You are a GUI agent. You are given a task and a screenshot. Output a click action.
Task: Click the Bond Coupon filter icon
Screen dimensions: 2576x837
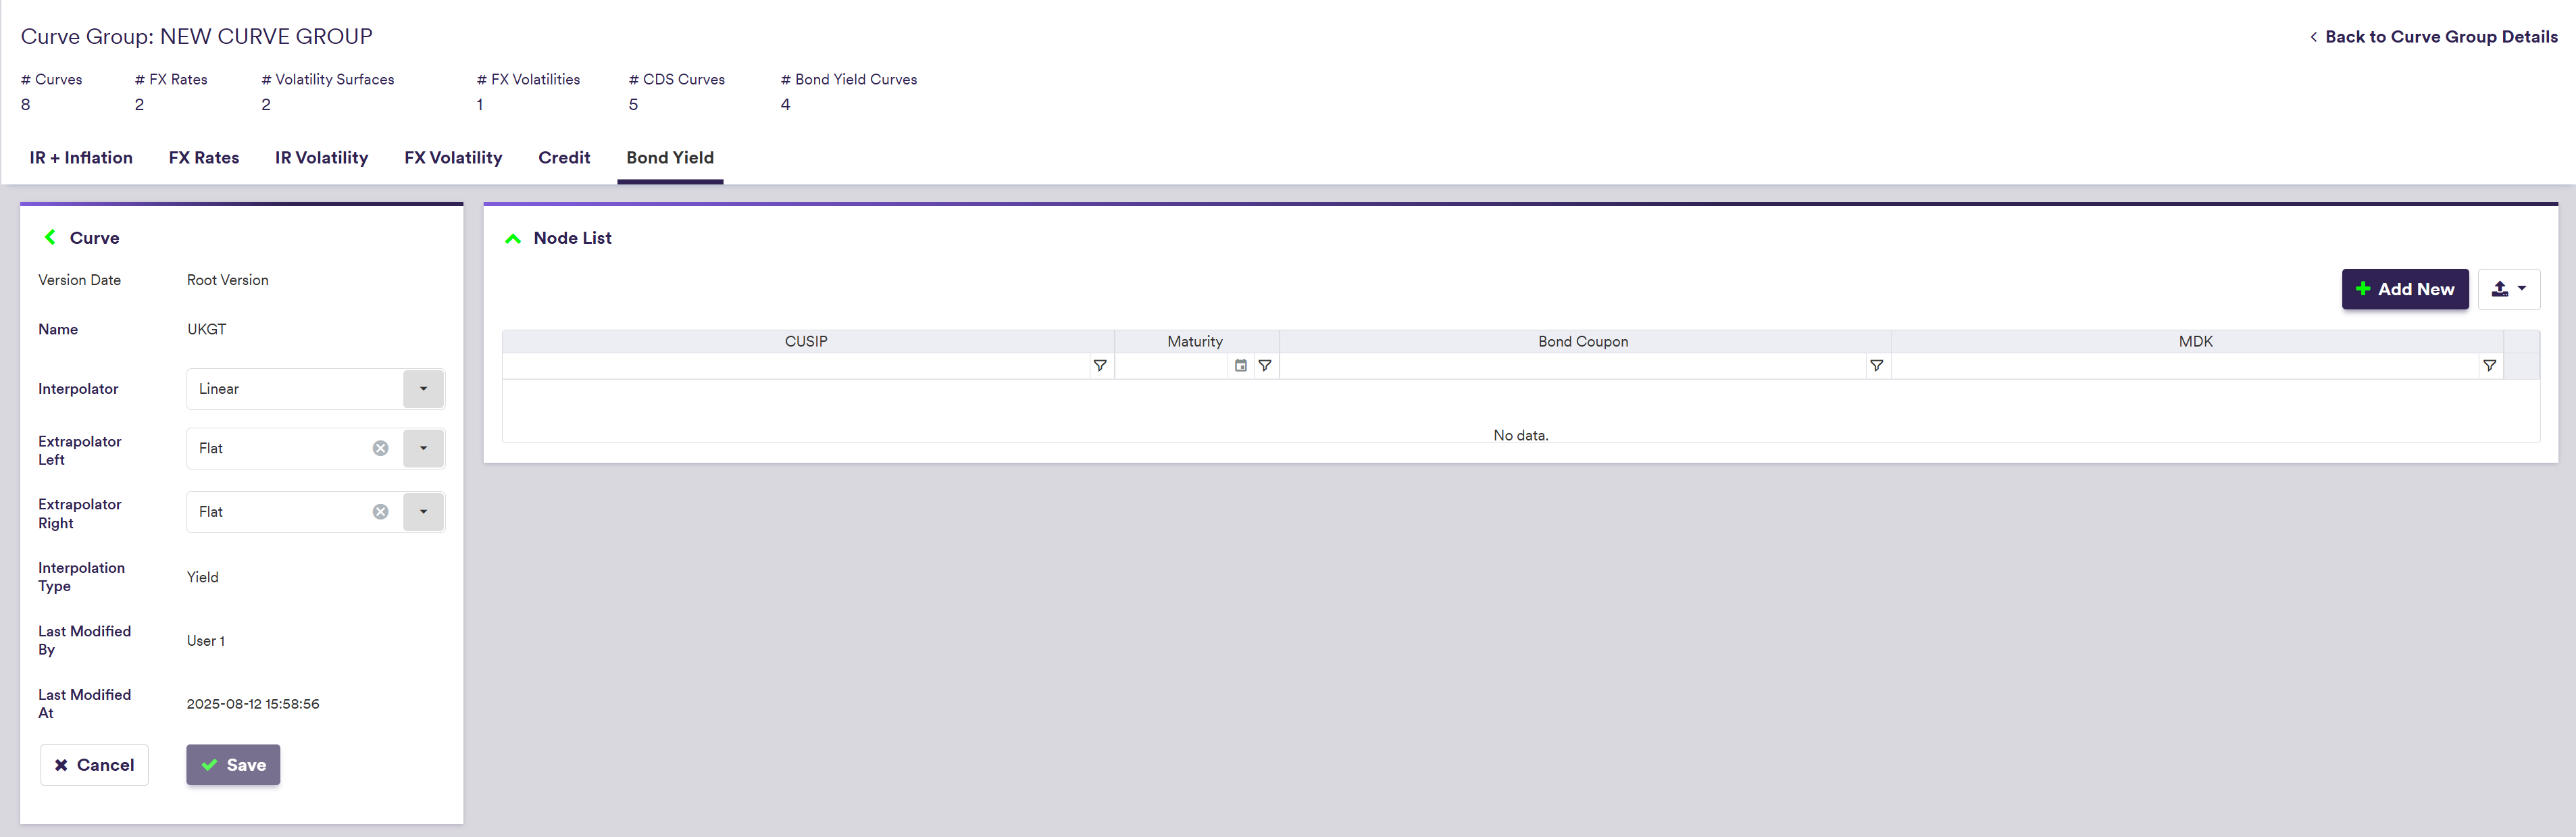[x=1876, y=366]
